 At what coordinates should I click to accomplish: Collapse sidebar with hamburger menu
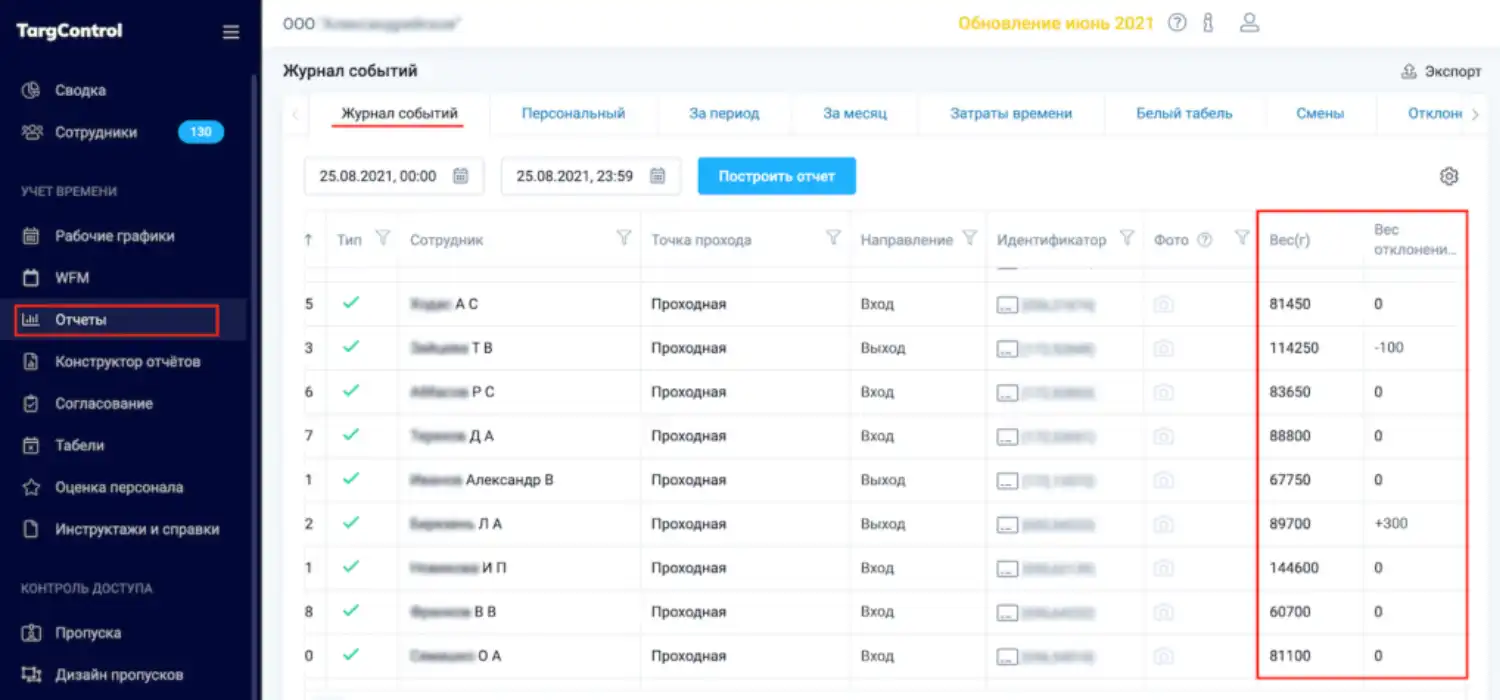[x=231, y=31]
